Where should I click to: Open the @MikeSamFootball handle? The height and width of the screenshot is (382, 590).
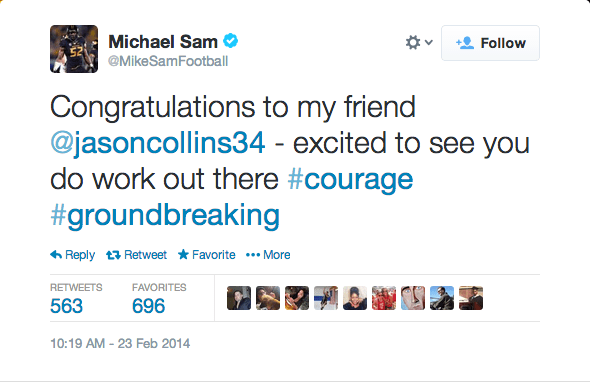[x=168, y=61]
